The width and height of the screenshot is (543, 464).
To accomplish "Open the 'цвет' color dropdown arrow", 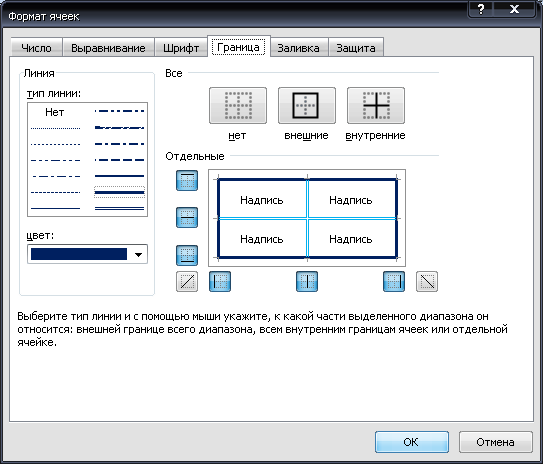I will [139, 255].
